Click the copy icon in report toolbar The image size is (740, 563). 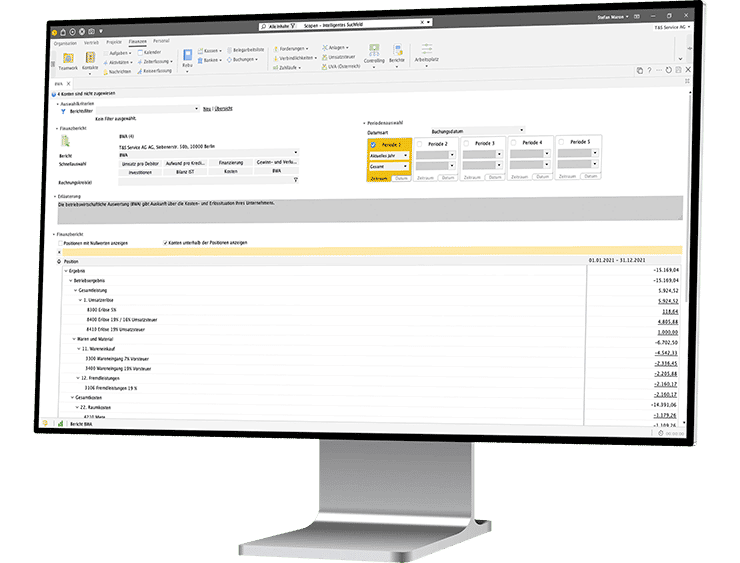[639, 70]
